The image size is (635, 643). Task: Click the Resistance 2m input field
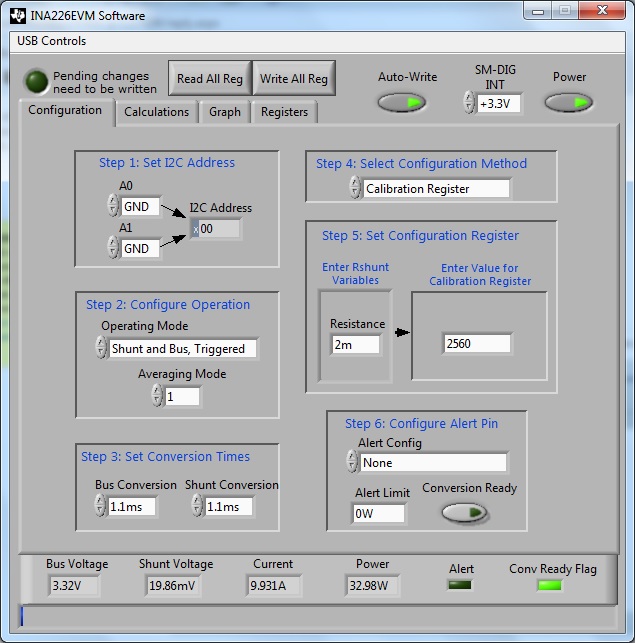(356, 344)
